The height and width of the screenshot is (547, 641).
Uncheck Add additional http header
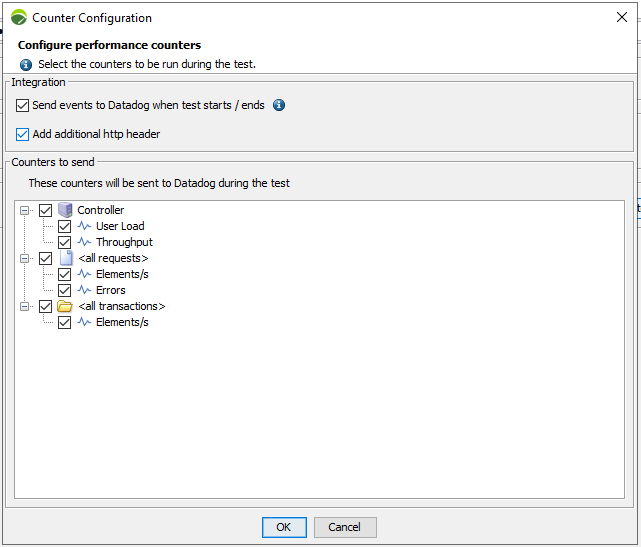[23, 134]
